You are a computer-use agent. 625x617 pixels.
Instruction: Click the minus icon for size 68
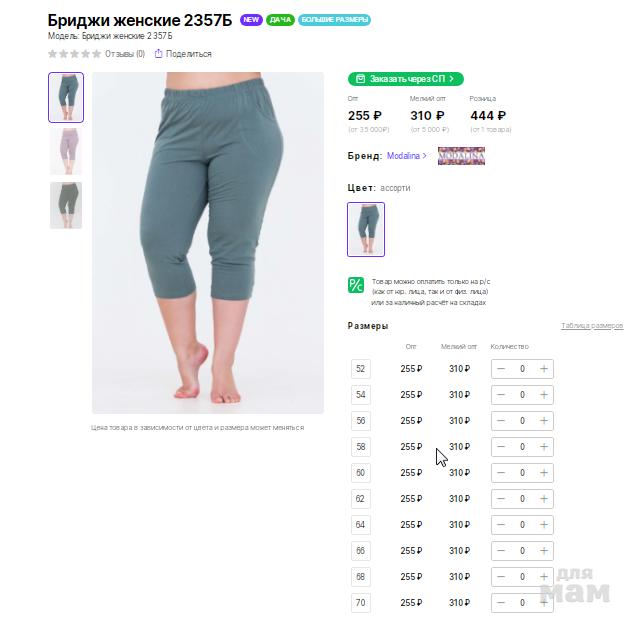[501, 577]
